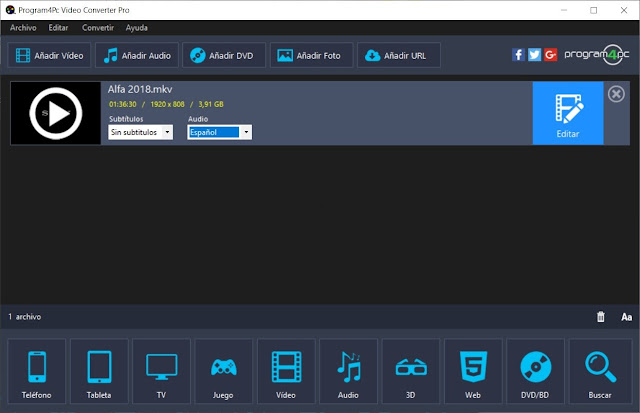This screenshot has width=640, height=413.
Task: Expand the Audio language dropdown
Action: (x=220, y=132)
